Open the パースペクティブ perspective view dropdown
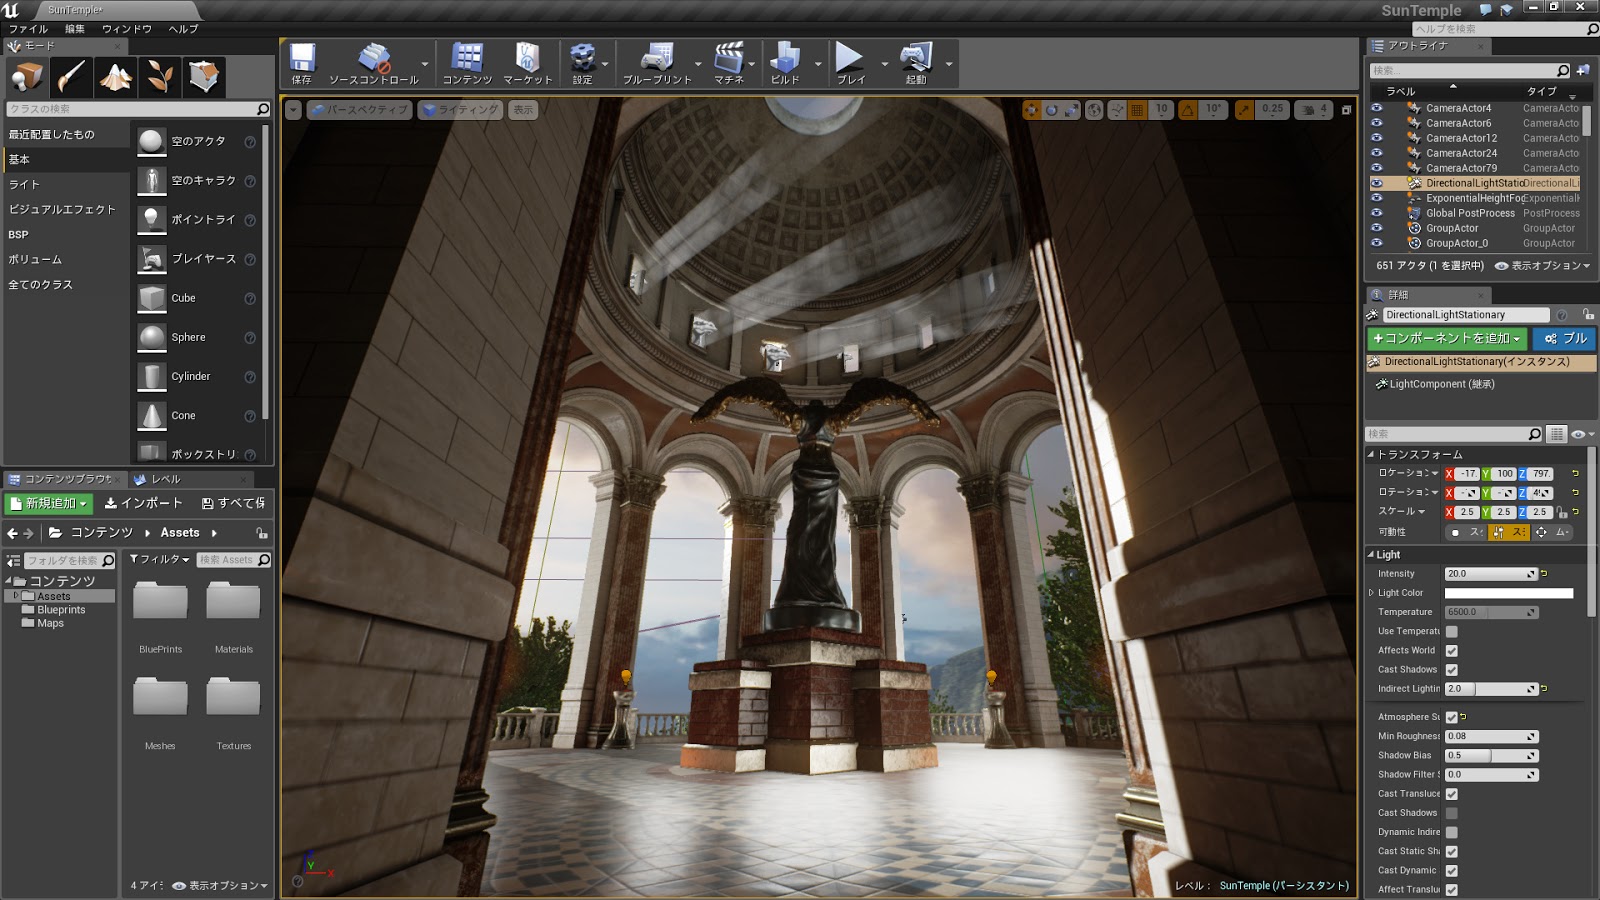Image resolution: width=1600 pixels, height=900 pixels. (x=360, y=110)
